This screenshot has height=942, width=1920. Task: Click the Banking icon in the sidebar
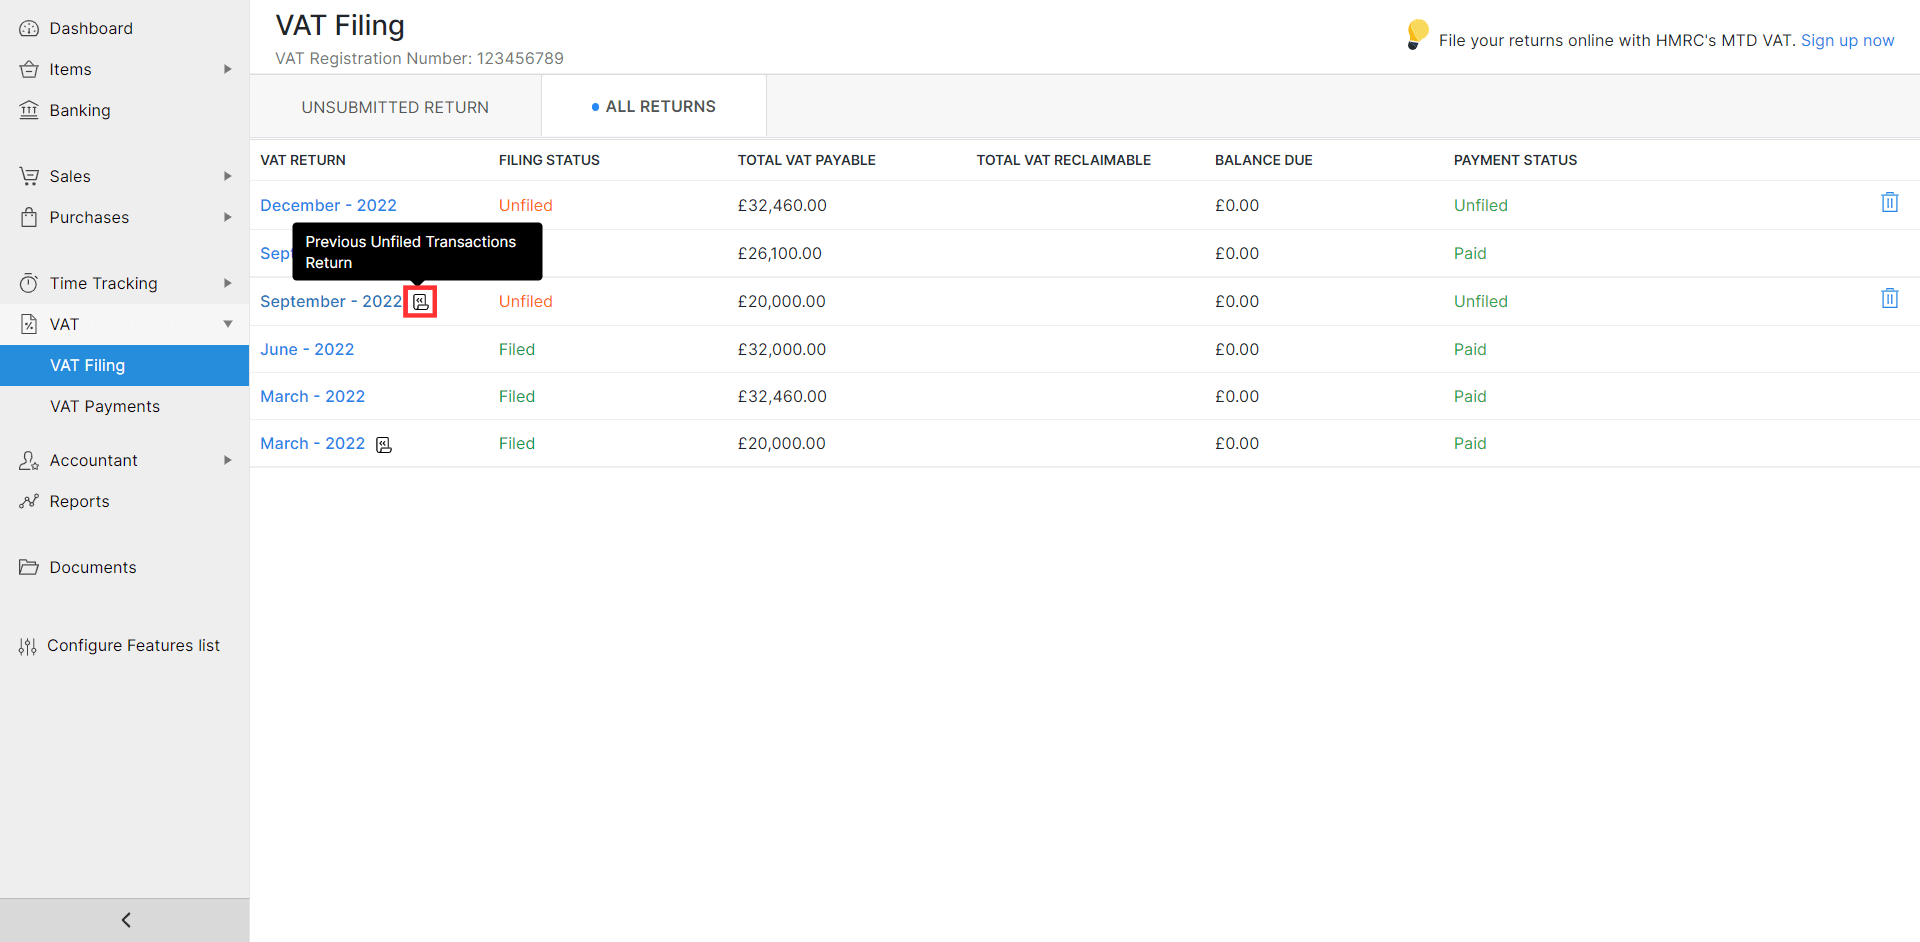(29, 110)
